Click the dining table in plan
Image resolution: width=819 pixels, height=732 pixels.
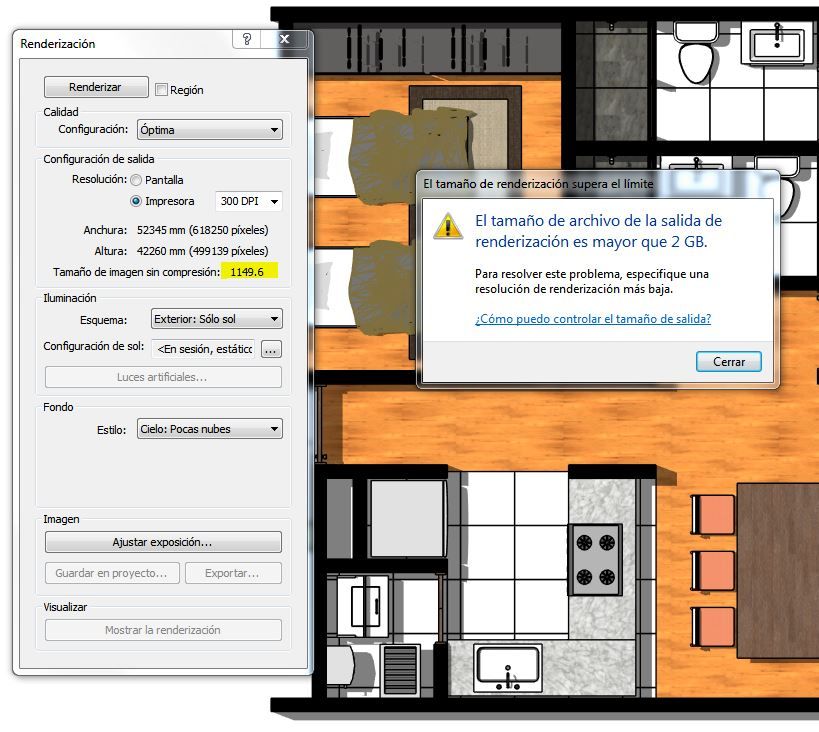[778, 571]
